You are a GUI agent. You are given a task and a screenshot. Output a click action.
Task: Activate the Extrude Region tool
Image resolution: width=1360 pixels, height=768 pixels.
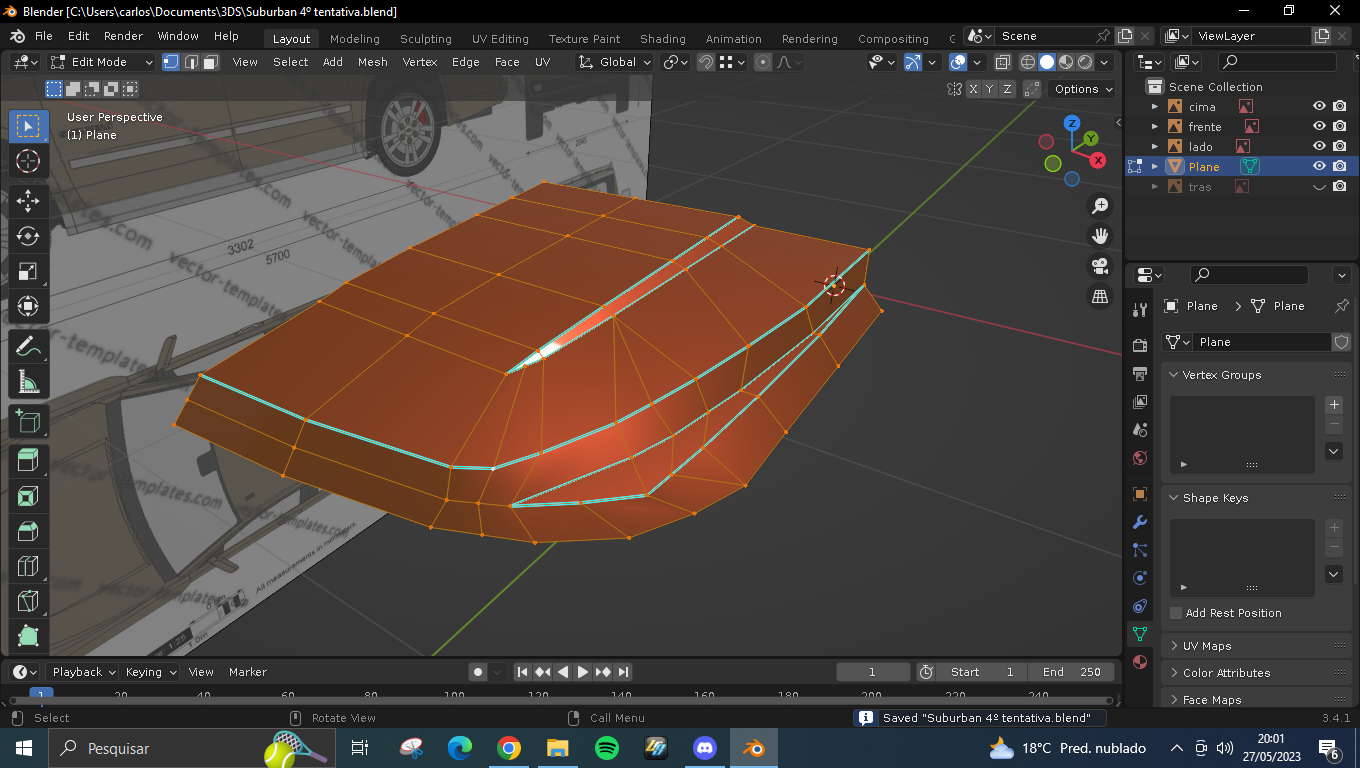pos(28,460)
